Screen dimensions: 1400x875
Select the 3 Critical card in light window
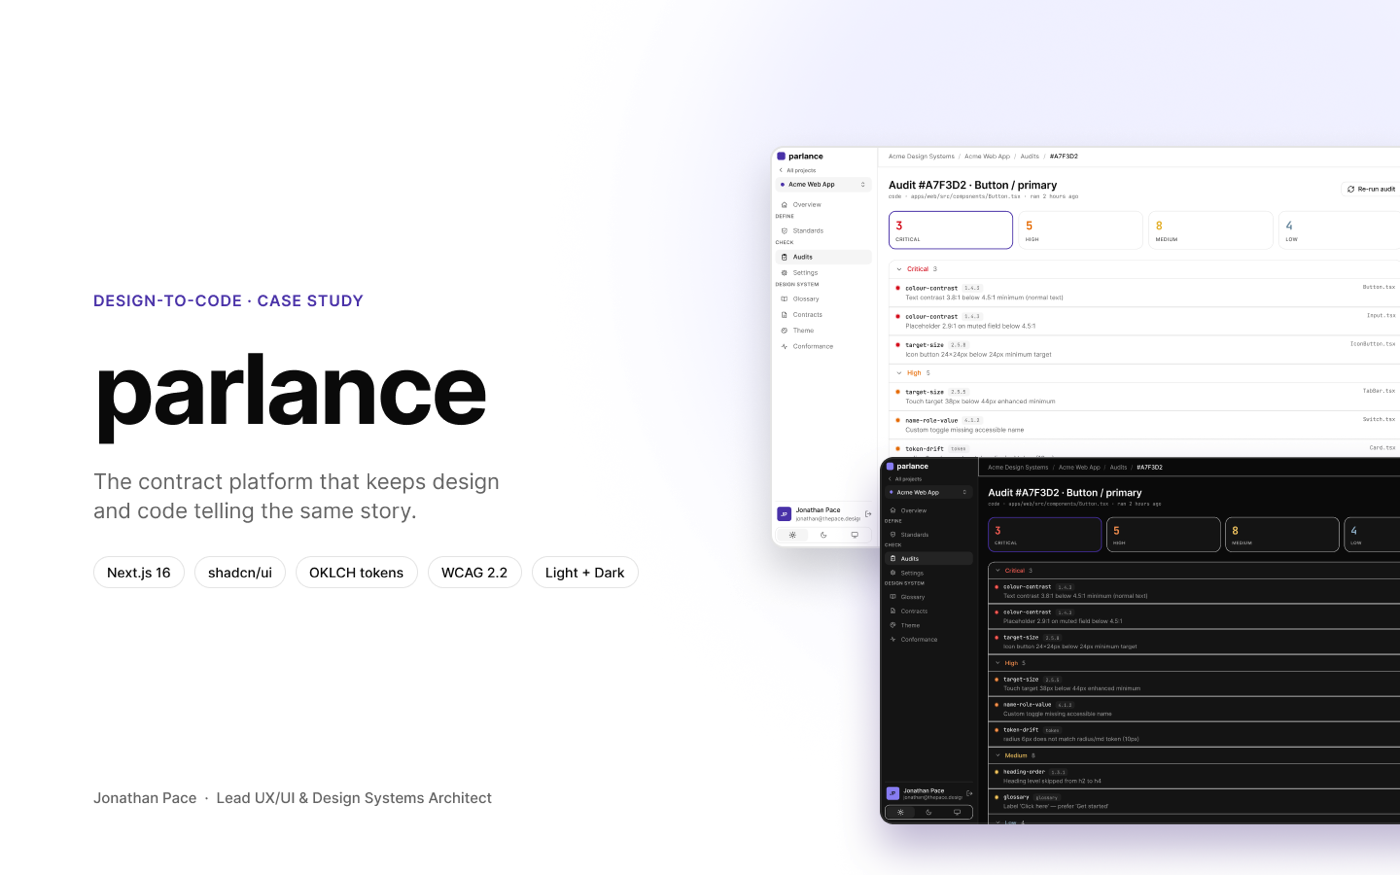pyautogui.click(x=951, y=230)
